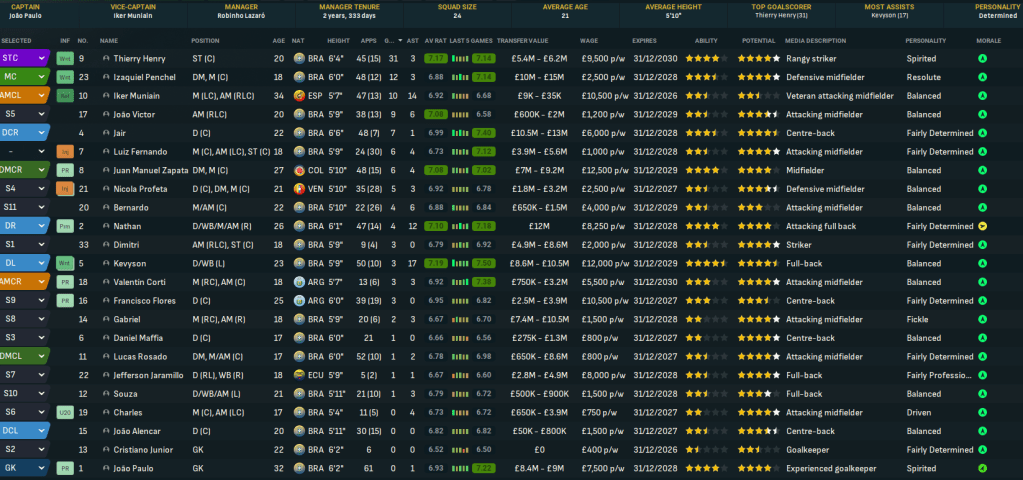Click the green morale icon for Thierry Henry
Screen dimensions: 1023x480
(x=983, y=59)
